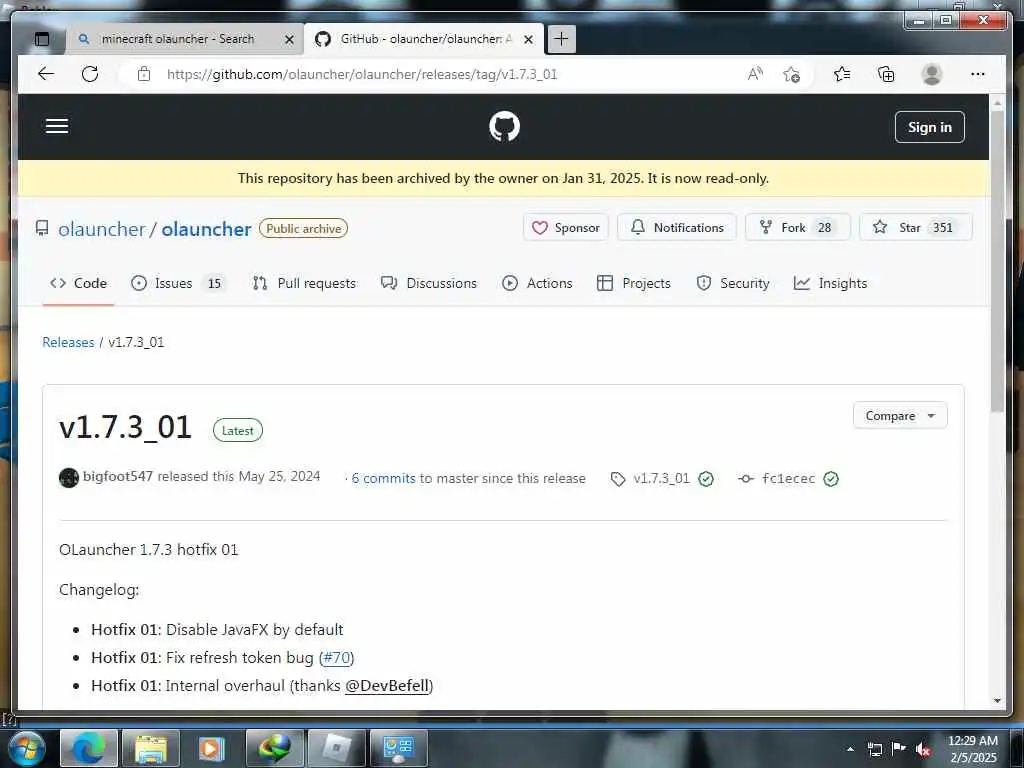Open the browser profile avatar
1024x768 pixels.
932,74
